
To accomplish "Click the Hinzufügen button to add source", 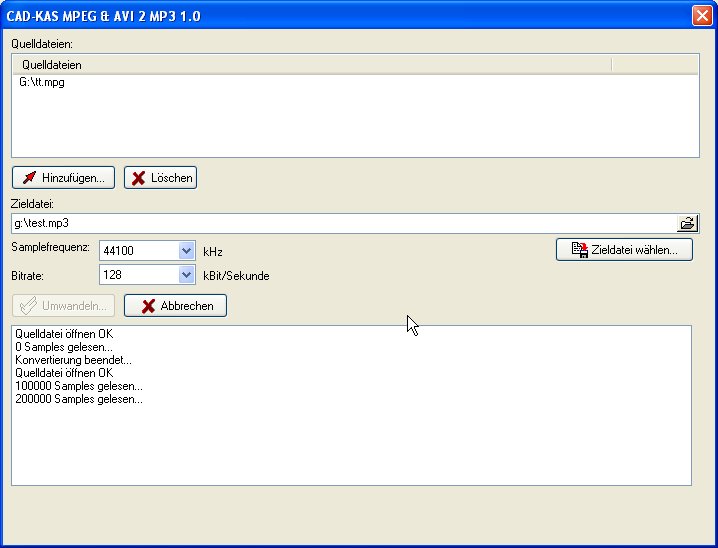I will 63,178.
